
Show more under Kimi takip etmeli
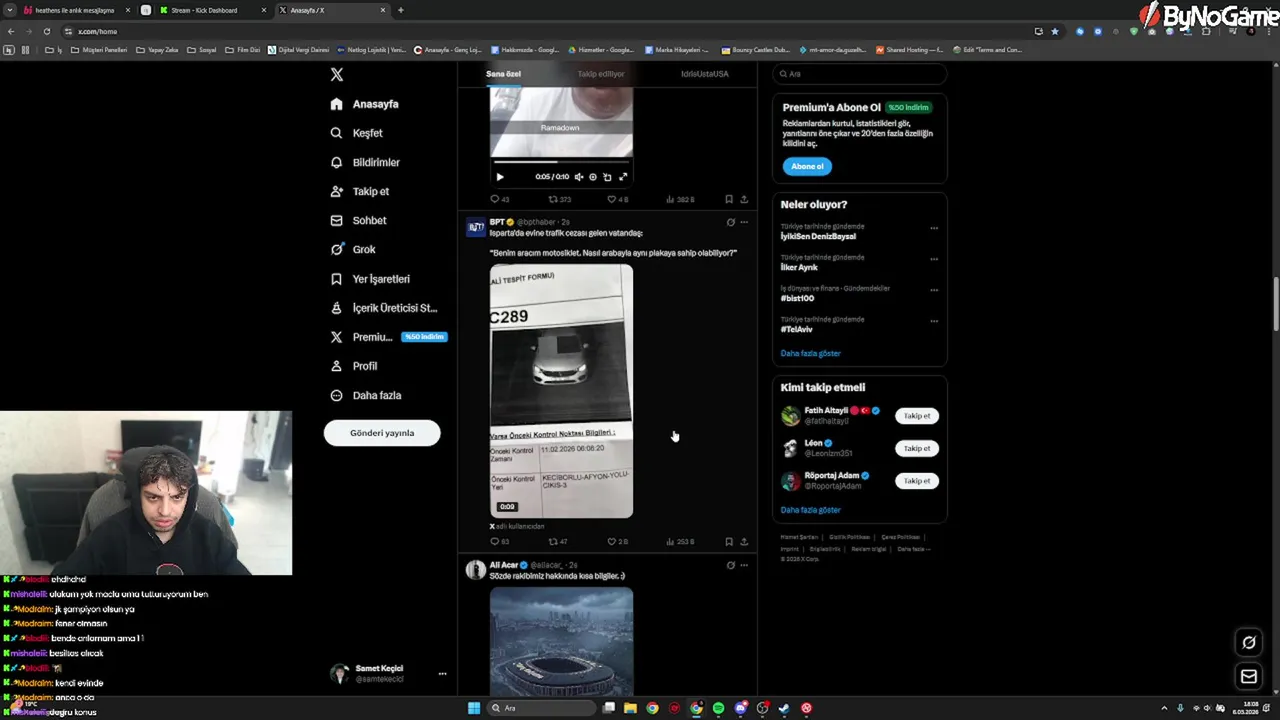(x=810, y=510)
